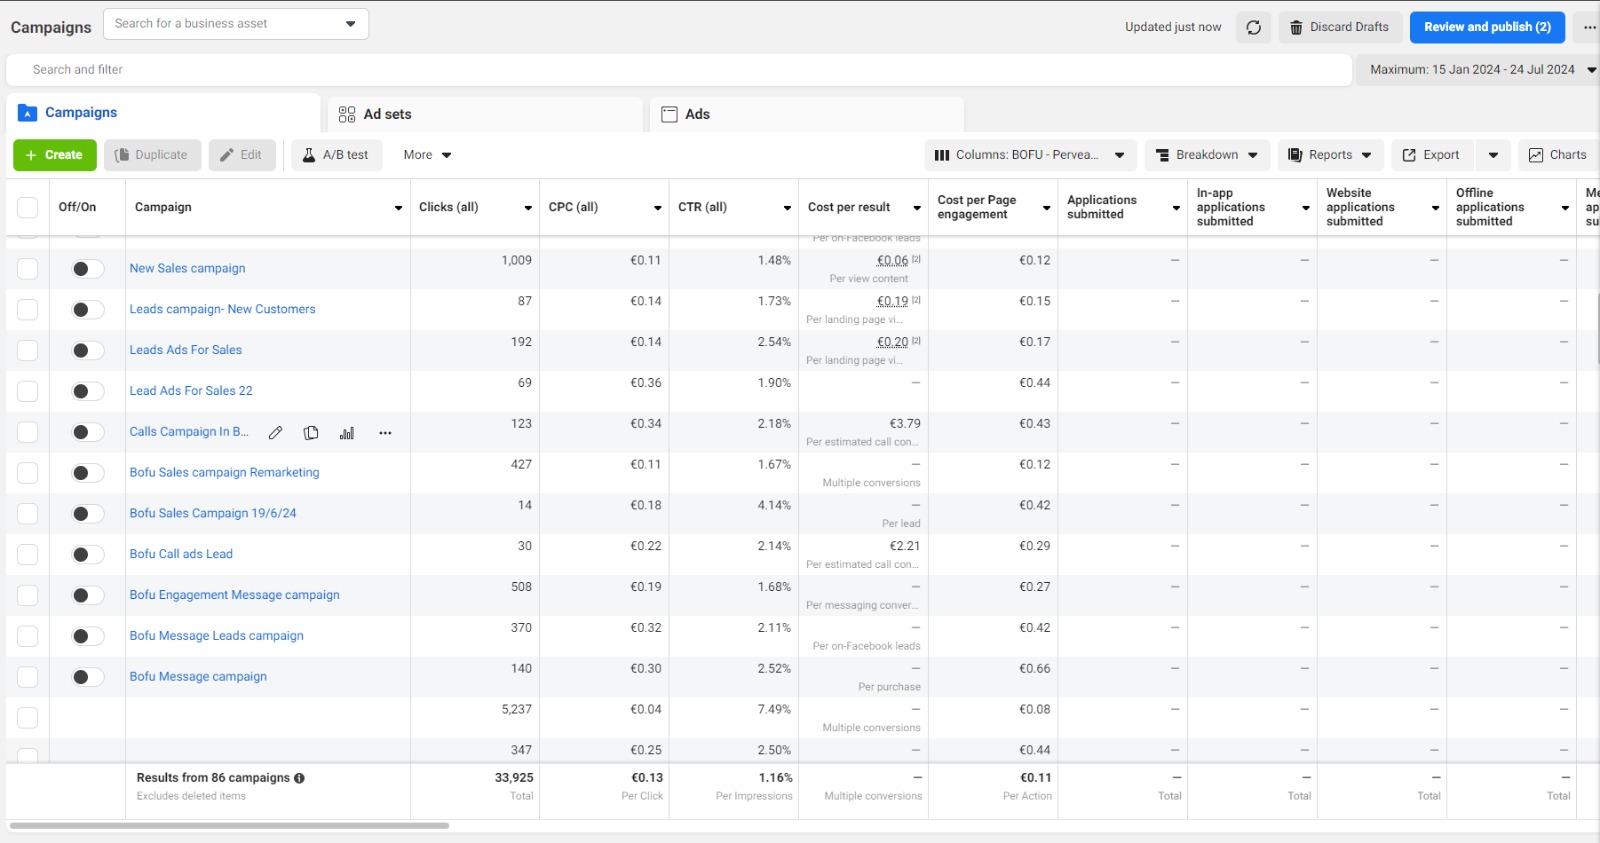This screenshot has height=843, width=1600.
Task: Click the Duplicate toolbar button
Action: [152, 155]
